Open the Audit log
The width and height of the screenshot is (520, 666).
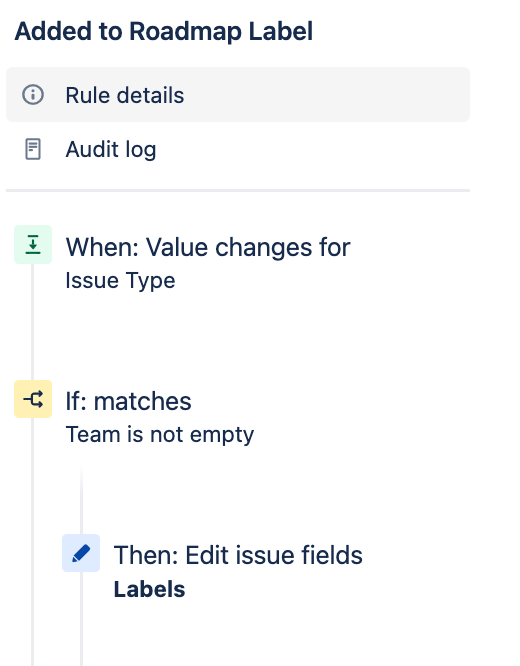[110, 150]
